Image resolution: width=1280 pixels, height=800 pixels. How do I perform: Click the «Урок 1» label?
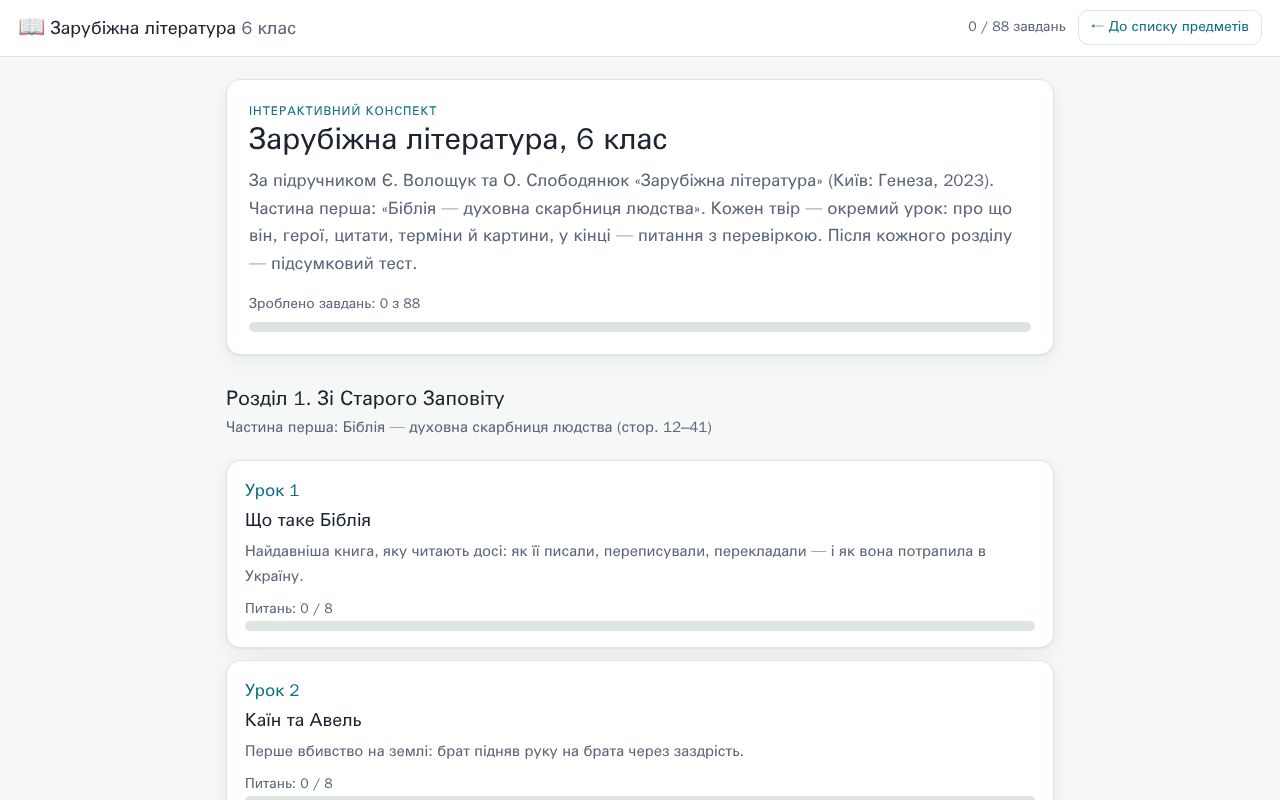pyautogui.click(x=272, y=490)
